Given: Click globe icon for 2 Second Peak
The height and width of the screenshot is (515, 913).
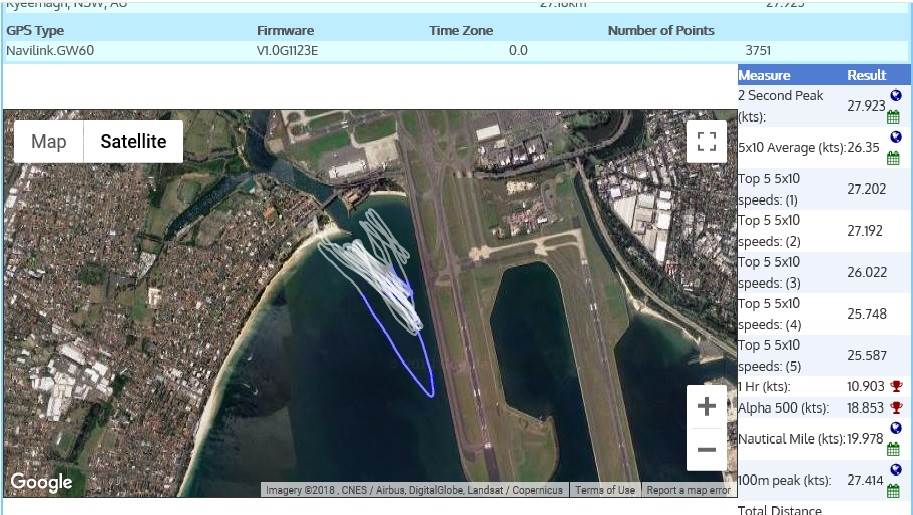Looking at the screenshot, I should click(x=896, y=96).
